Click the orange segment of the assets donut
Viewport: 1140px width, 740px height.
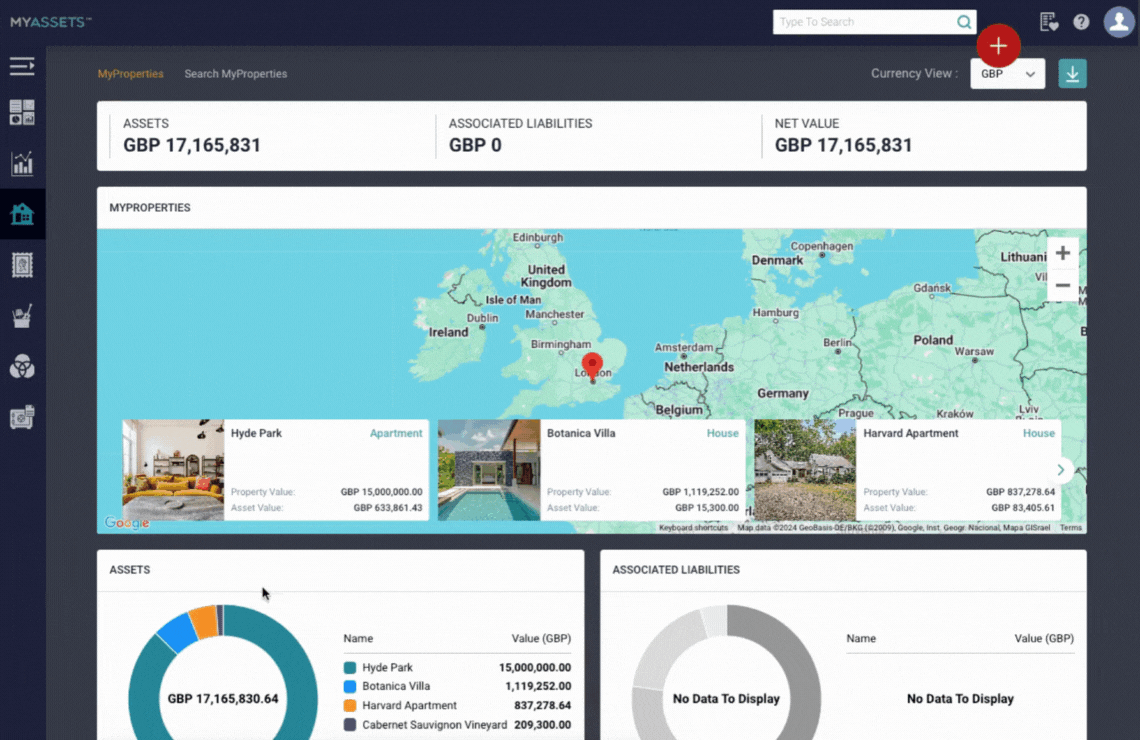click(204, 622)
